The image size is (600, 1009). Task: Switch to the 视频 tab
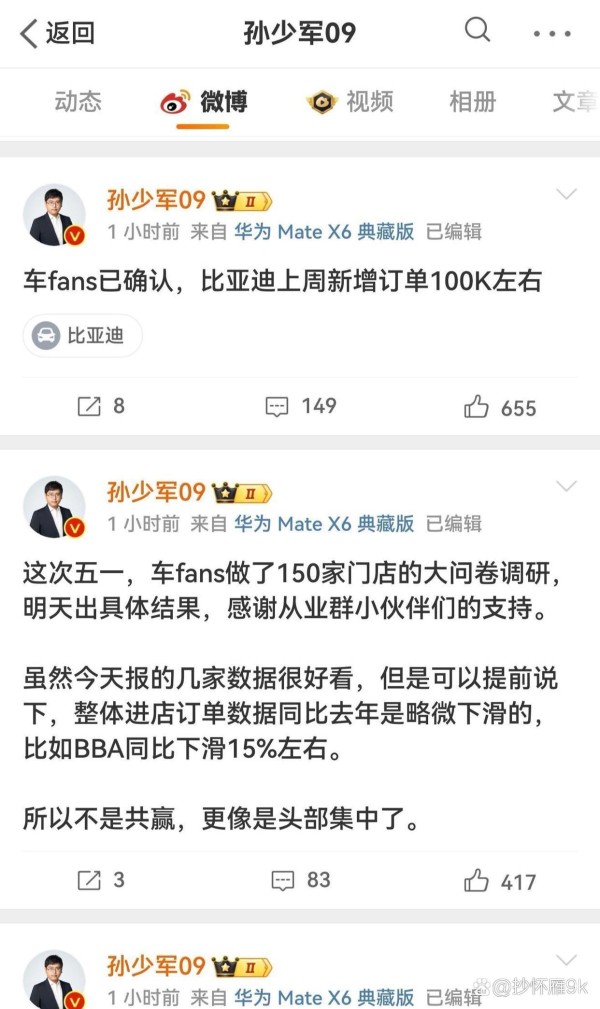click(350, 102)
